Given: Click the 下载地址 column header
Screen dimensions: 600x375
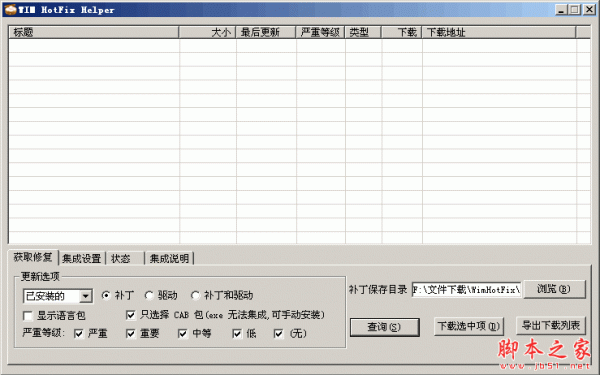Looking at the screenshot, I should point(499,32).
